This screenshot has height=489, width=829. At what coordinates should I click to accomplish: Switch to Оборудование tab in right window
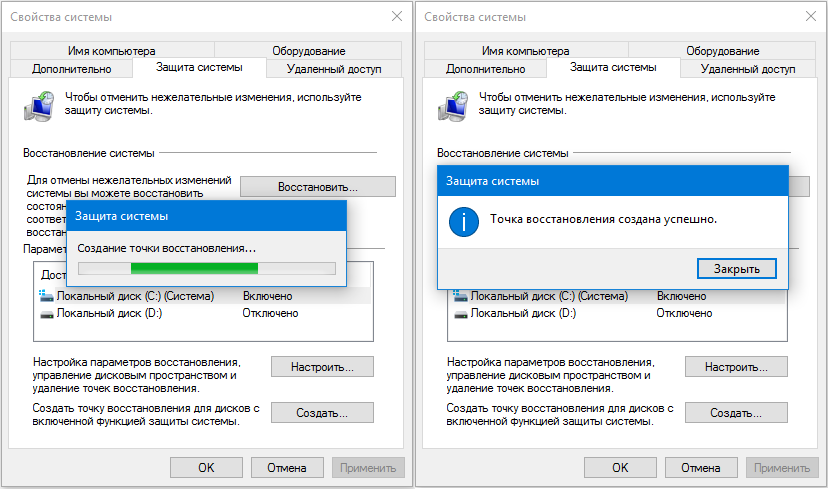[x=722, y=51]
